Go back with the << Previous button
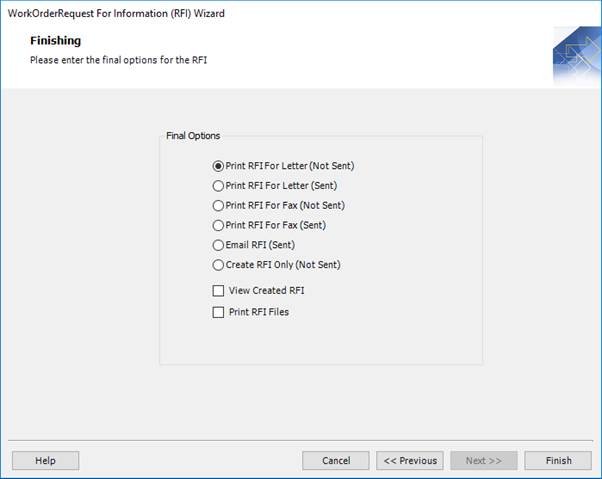Image resolution: width=602 pixels, height=479 pixels. click(410, 461)
